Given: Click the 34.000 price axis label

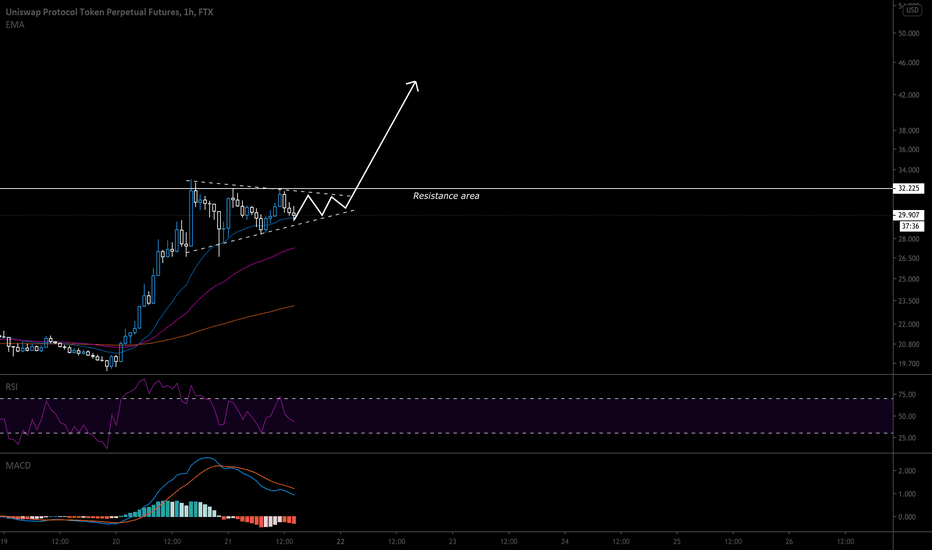Looking at the screenshot, I should 908,169.
